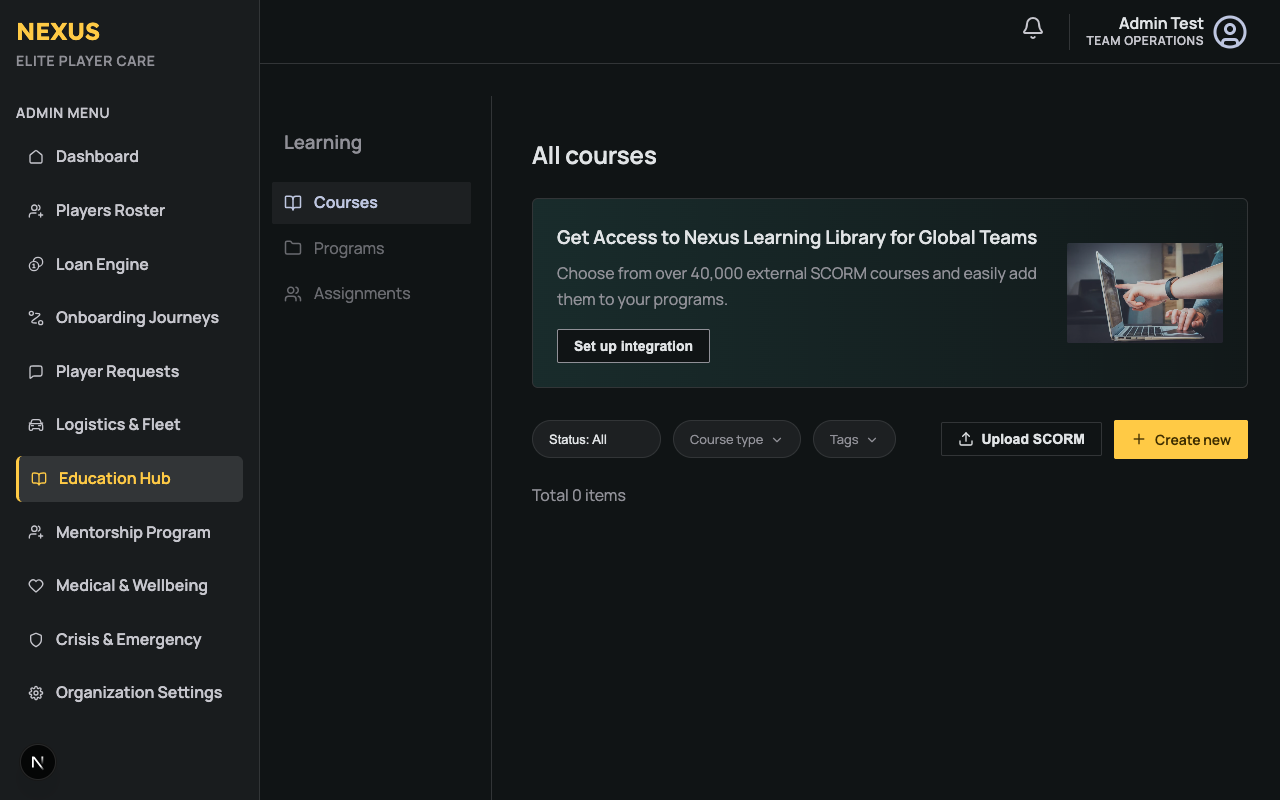Click the Get Access to Nexus Learning Library title
1280x800 pixels.
[x=797, y=238]
